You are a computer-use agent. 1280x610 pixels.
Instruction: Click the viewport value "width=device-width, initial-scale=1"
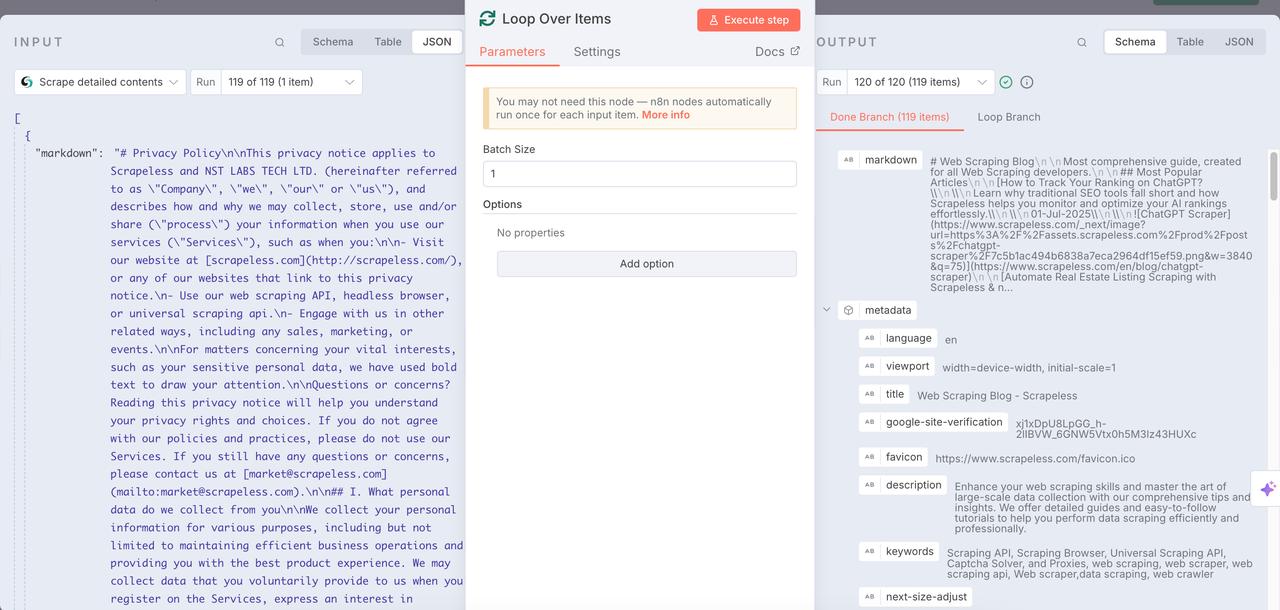click(x=1029, y=368)
